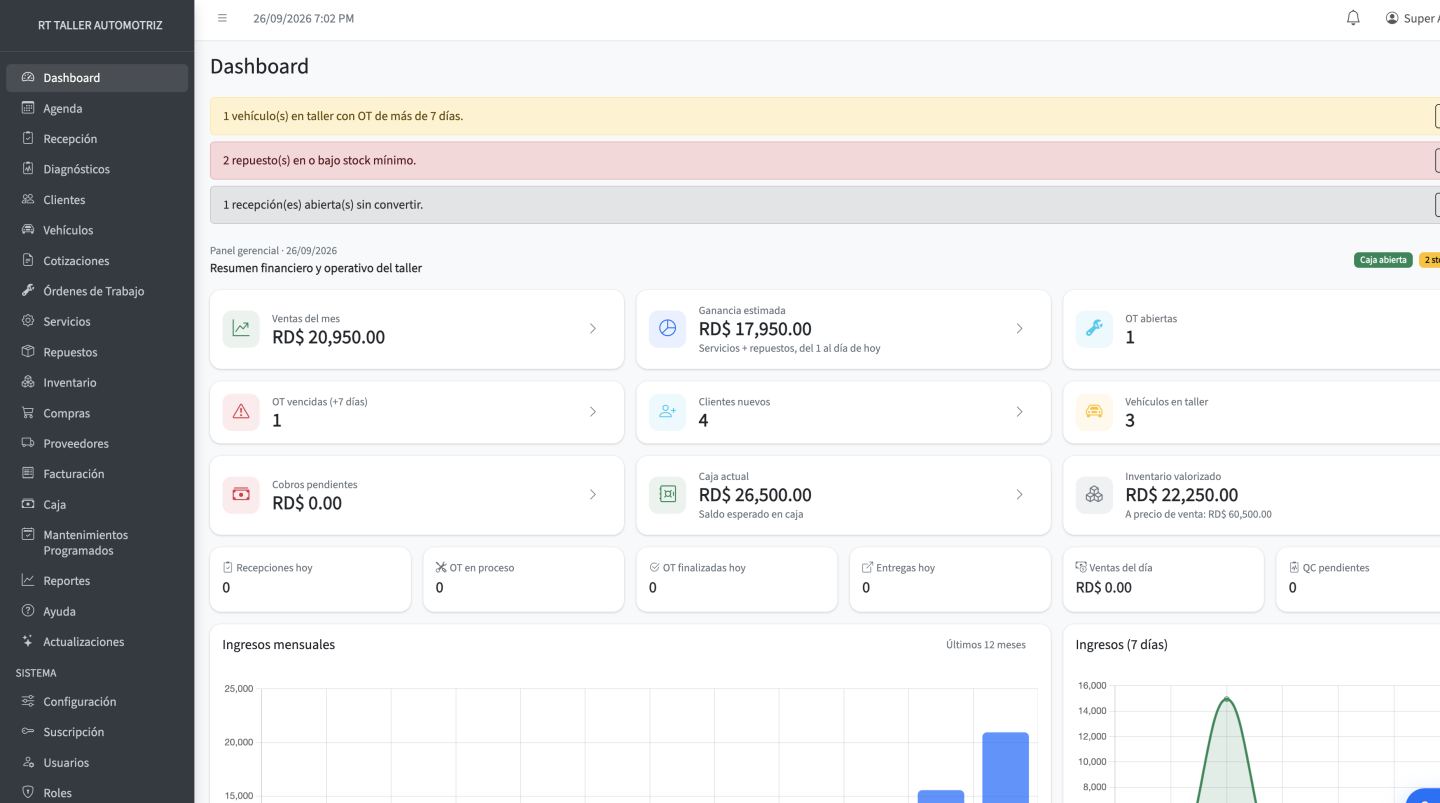Click the low stock repuestos alert banner
This screenshot has height=803, width=1440.
tap(825, 160)
